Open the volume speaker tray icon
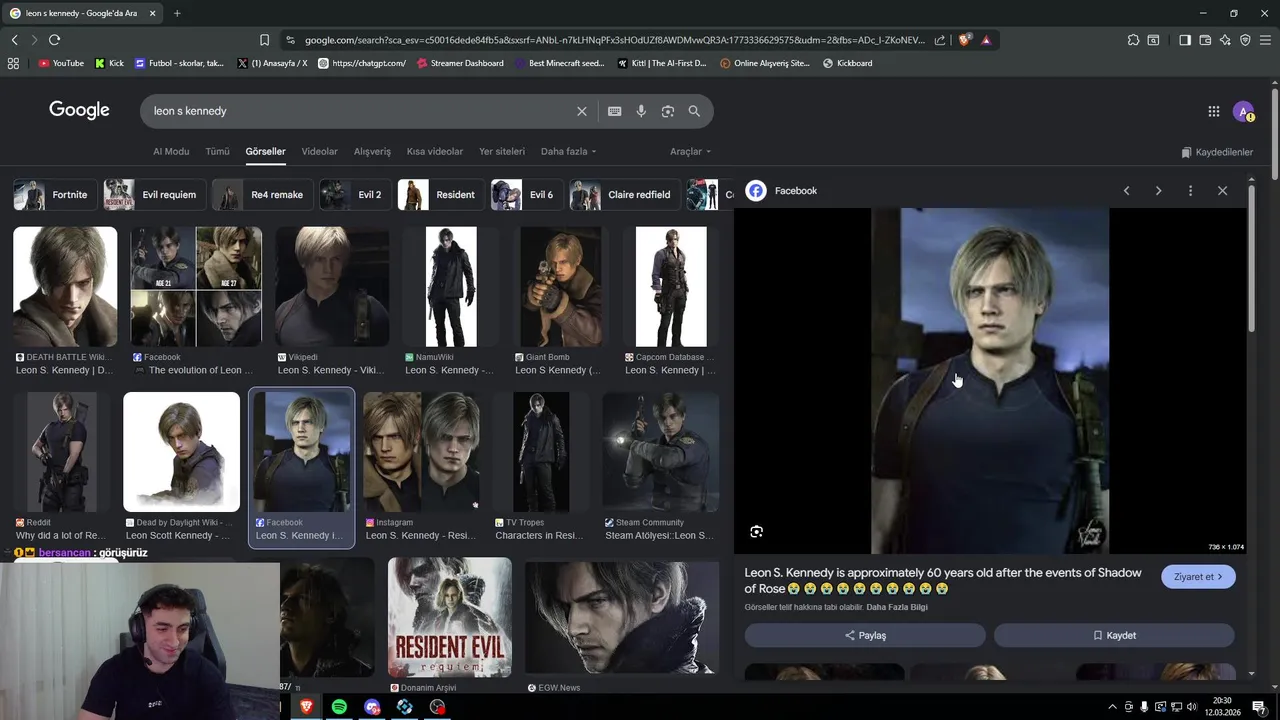The image size is (1280, 720). pyautogui.click(x=1191, y=707)
